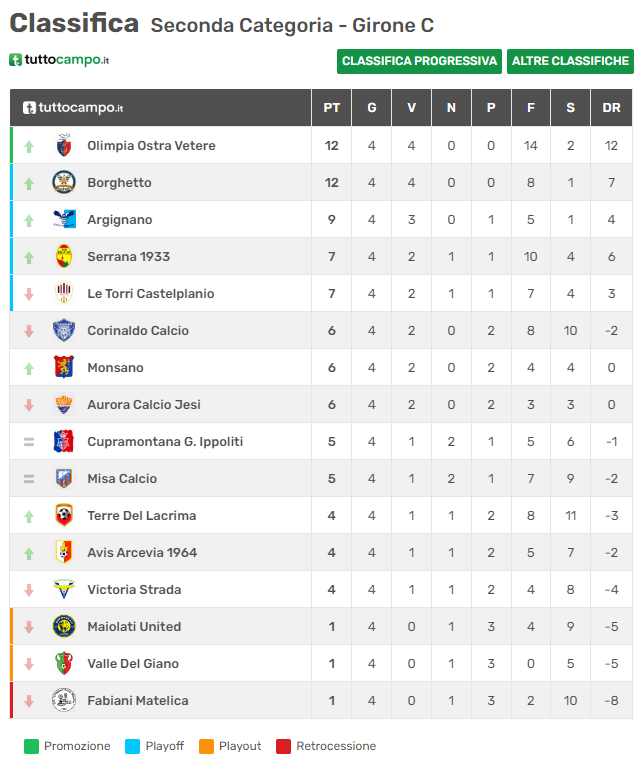
Task: Click the red Retrocessione legend swatch
Action: tap(284, 746)
